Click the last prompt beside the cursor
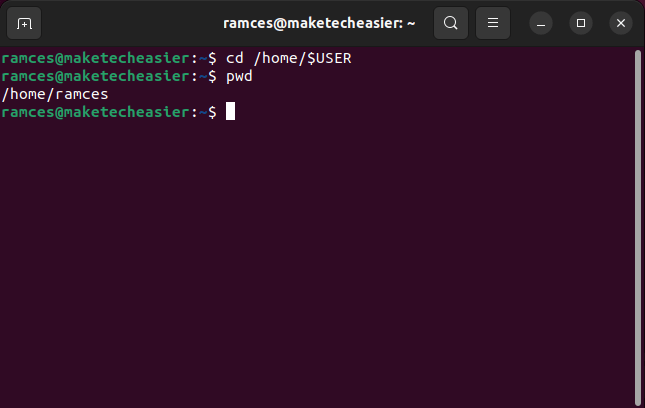 click(109, 112)
